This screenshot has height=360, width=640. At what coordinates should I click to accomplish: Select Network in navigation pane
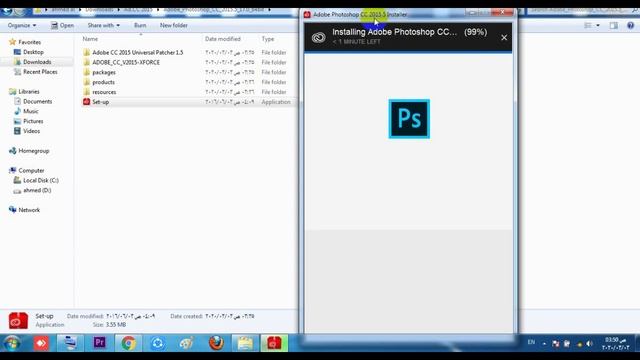29,210
